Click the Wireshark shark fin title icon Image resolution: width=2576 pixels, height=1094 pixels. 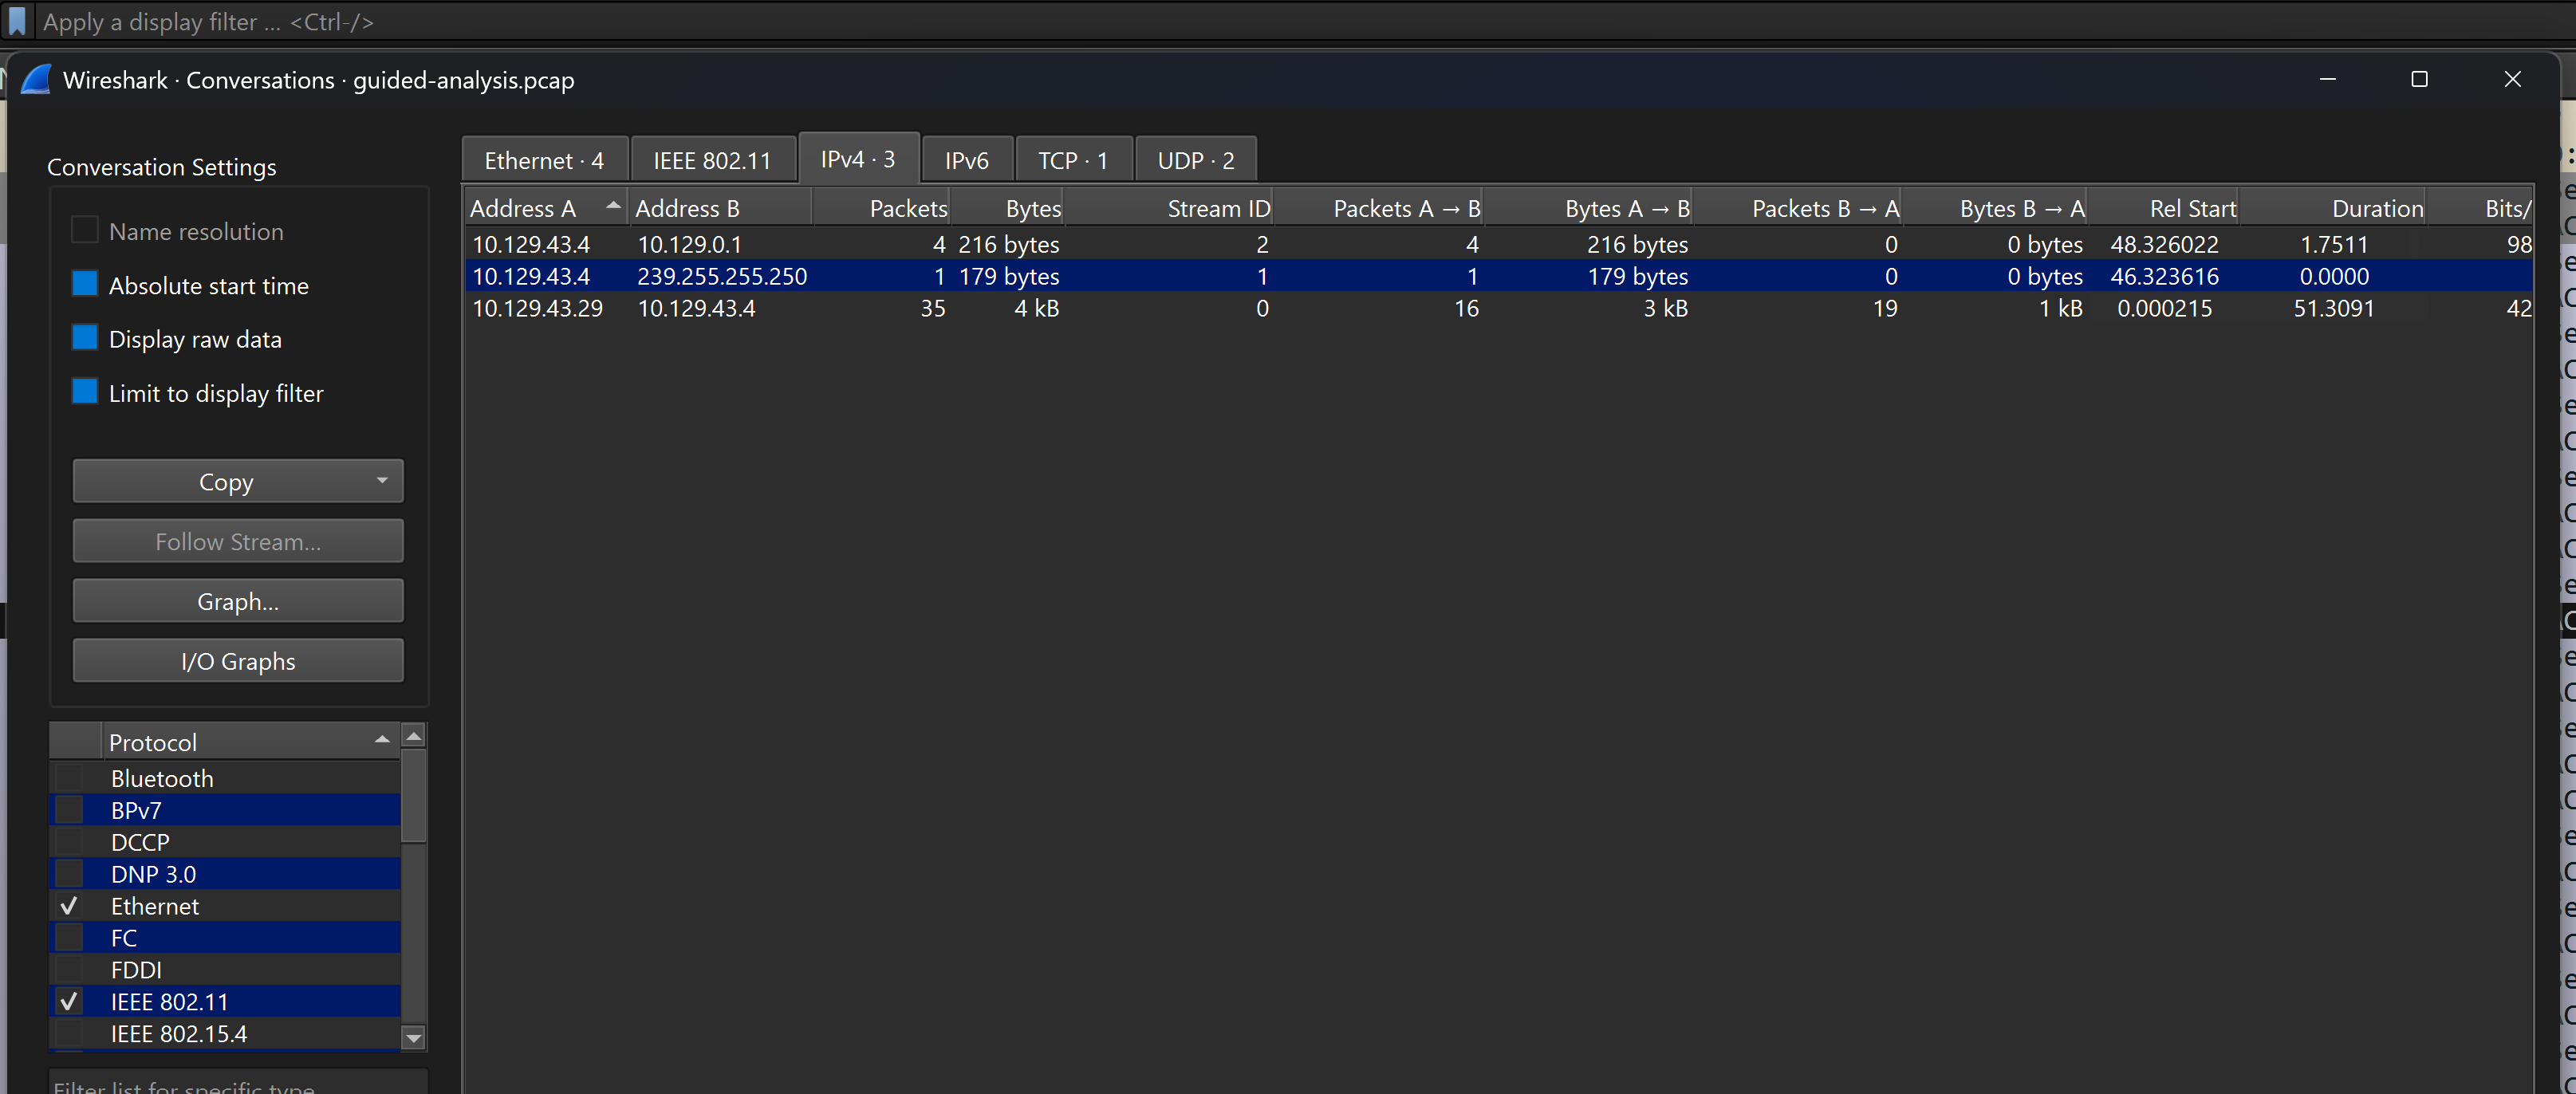(x=36, y=80)
